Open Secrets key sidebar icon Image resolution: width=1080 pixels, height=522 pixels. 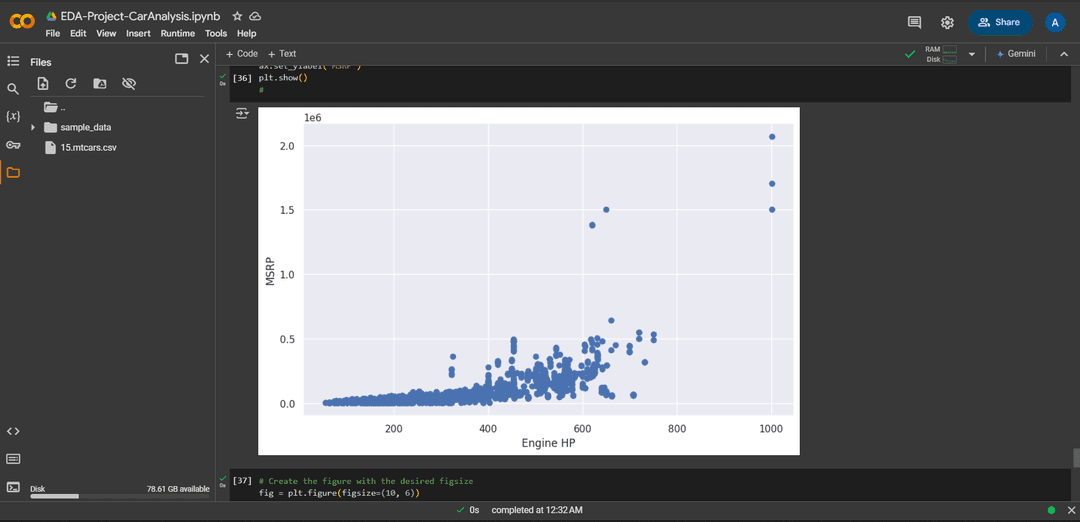[12, 145]
